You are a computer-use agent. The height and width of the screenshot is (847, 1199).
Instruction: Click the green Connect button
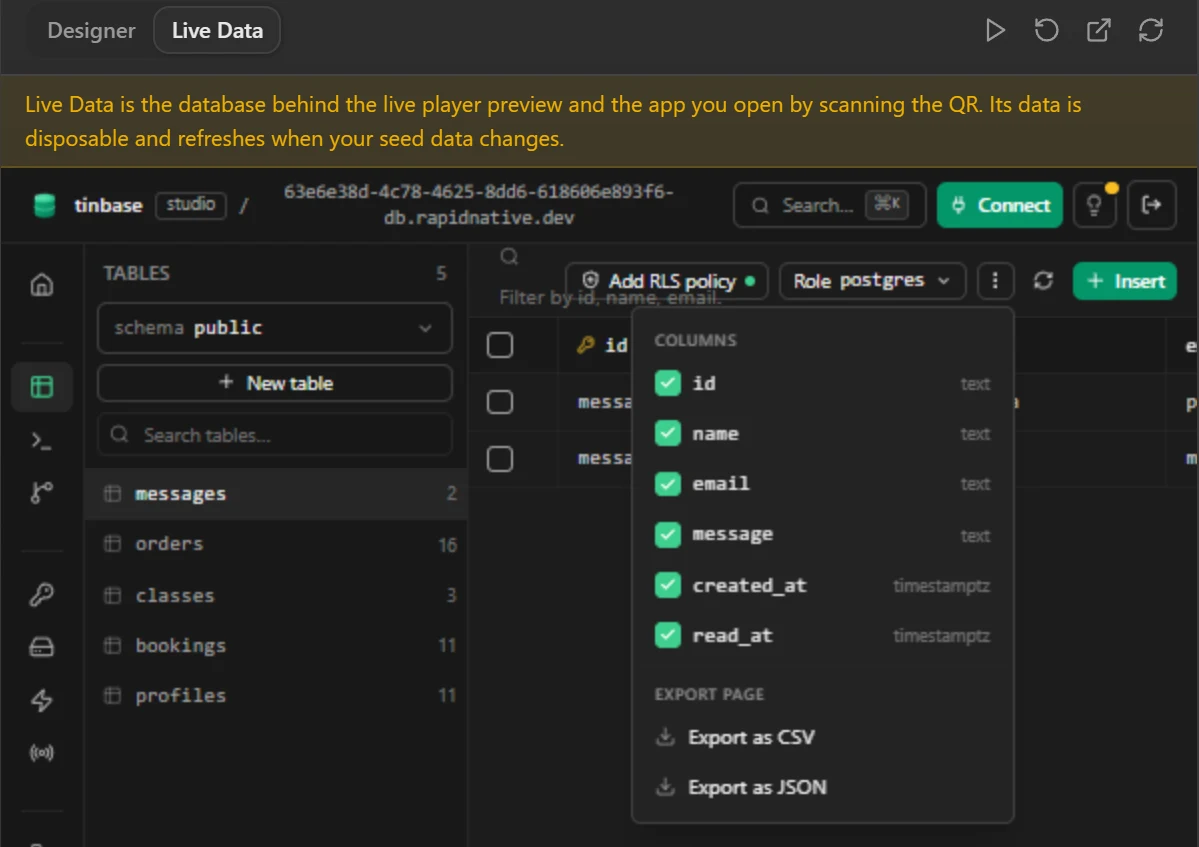tap(999, 205)
